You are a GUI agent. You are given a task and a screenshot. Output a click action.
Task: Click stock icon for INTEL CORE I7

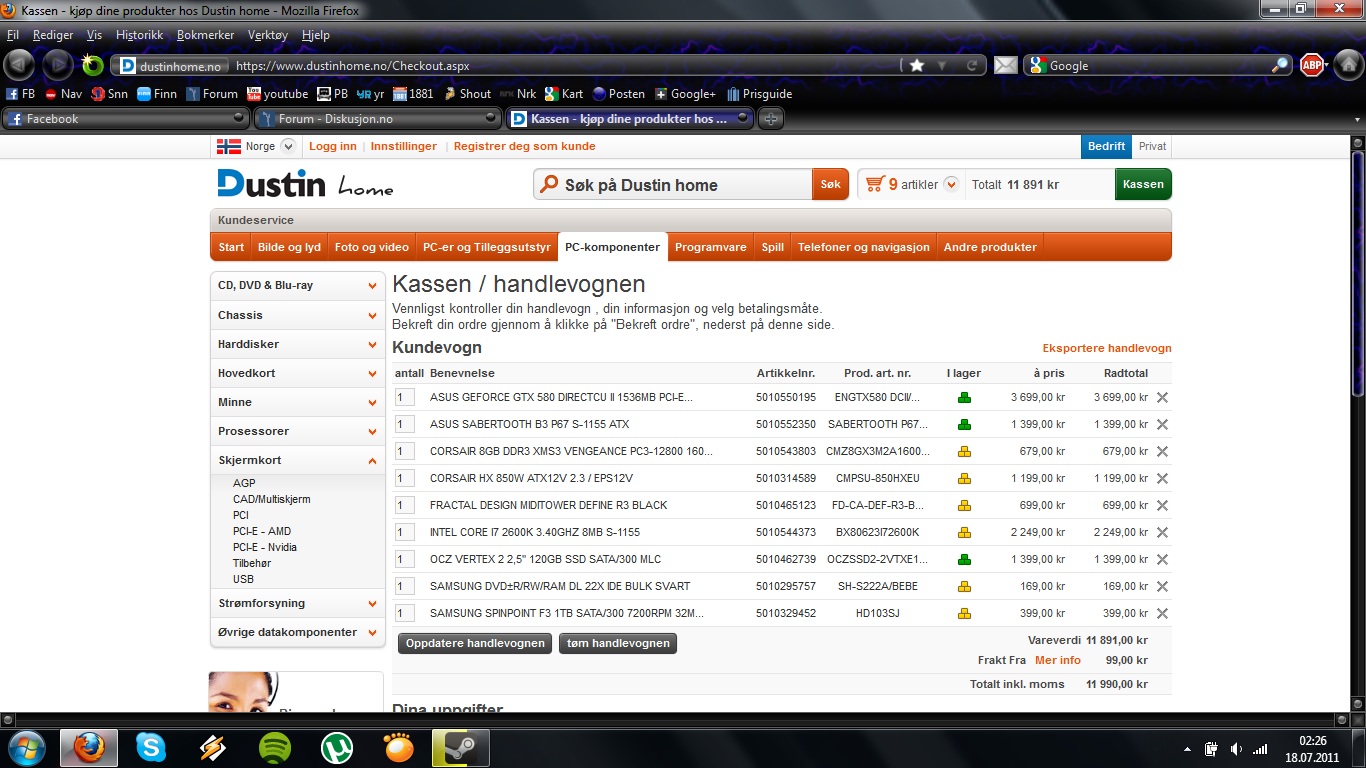[964, 532]
